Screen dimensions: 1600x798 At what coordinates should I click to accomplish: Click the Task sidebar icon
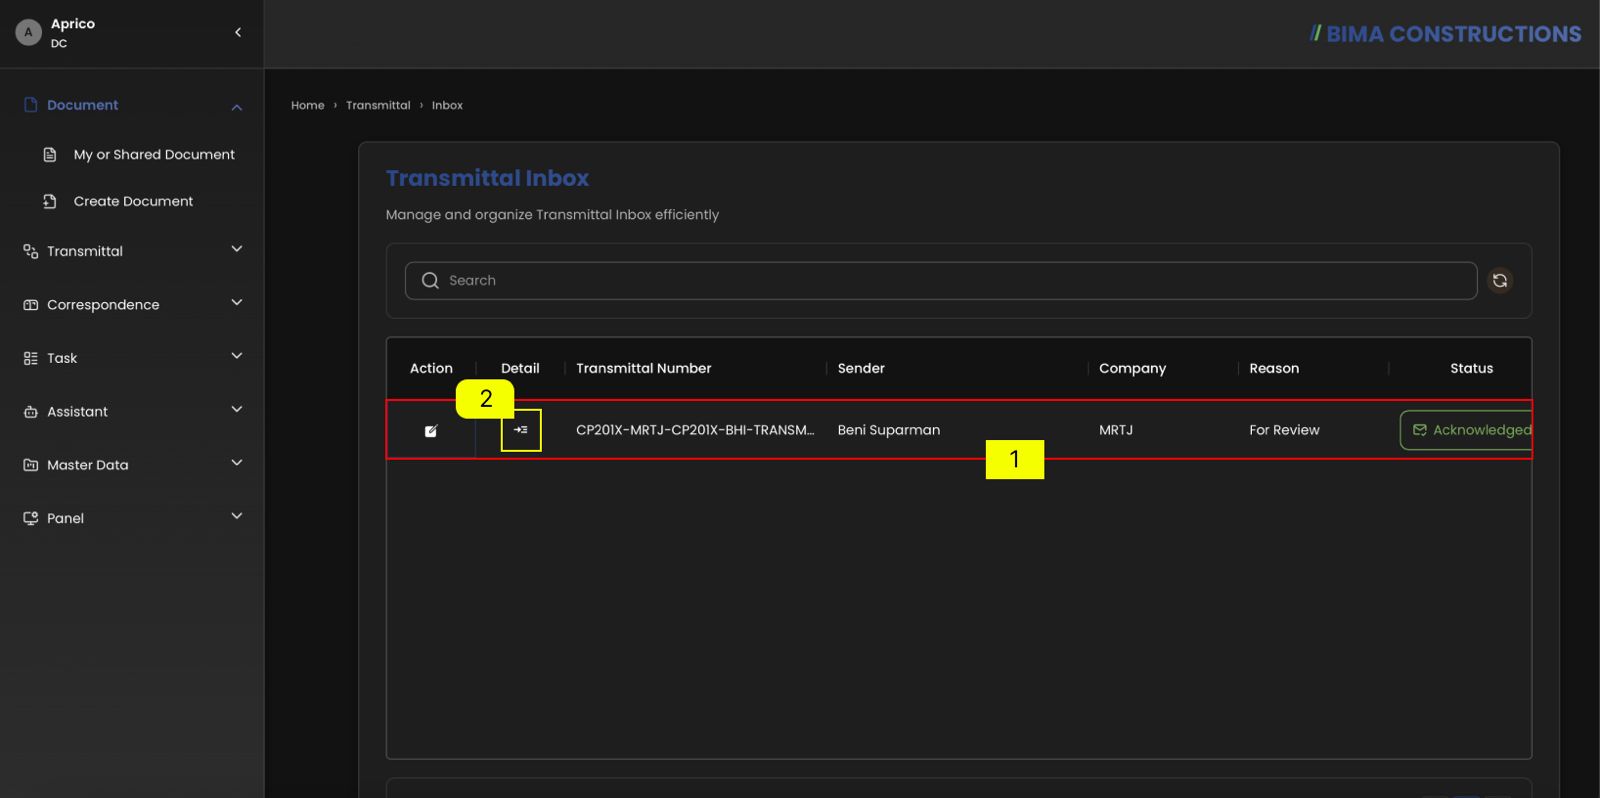30,358
